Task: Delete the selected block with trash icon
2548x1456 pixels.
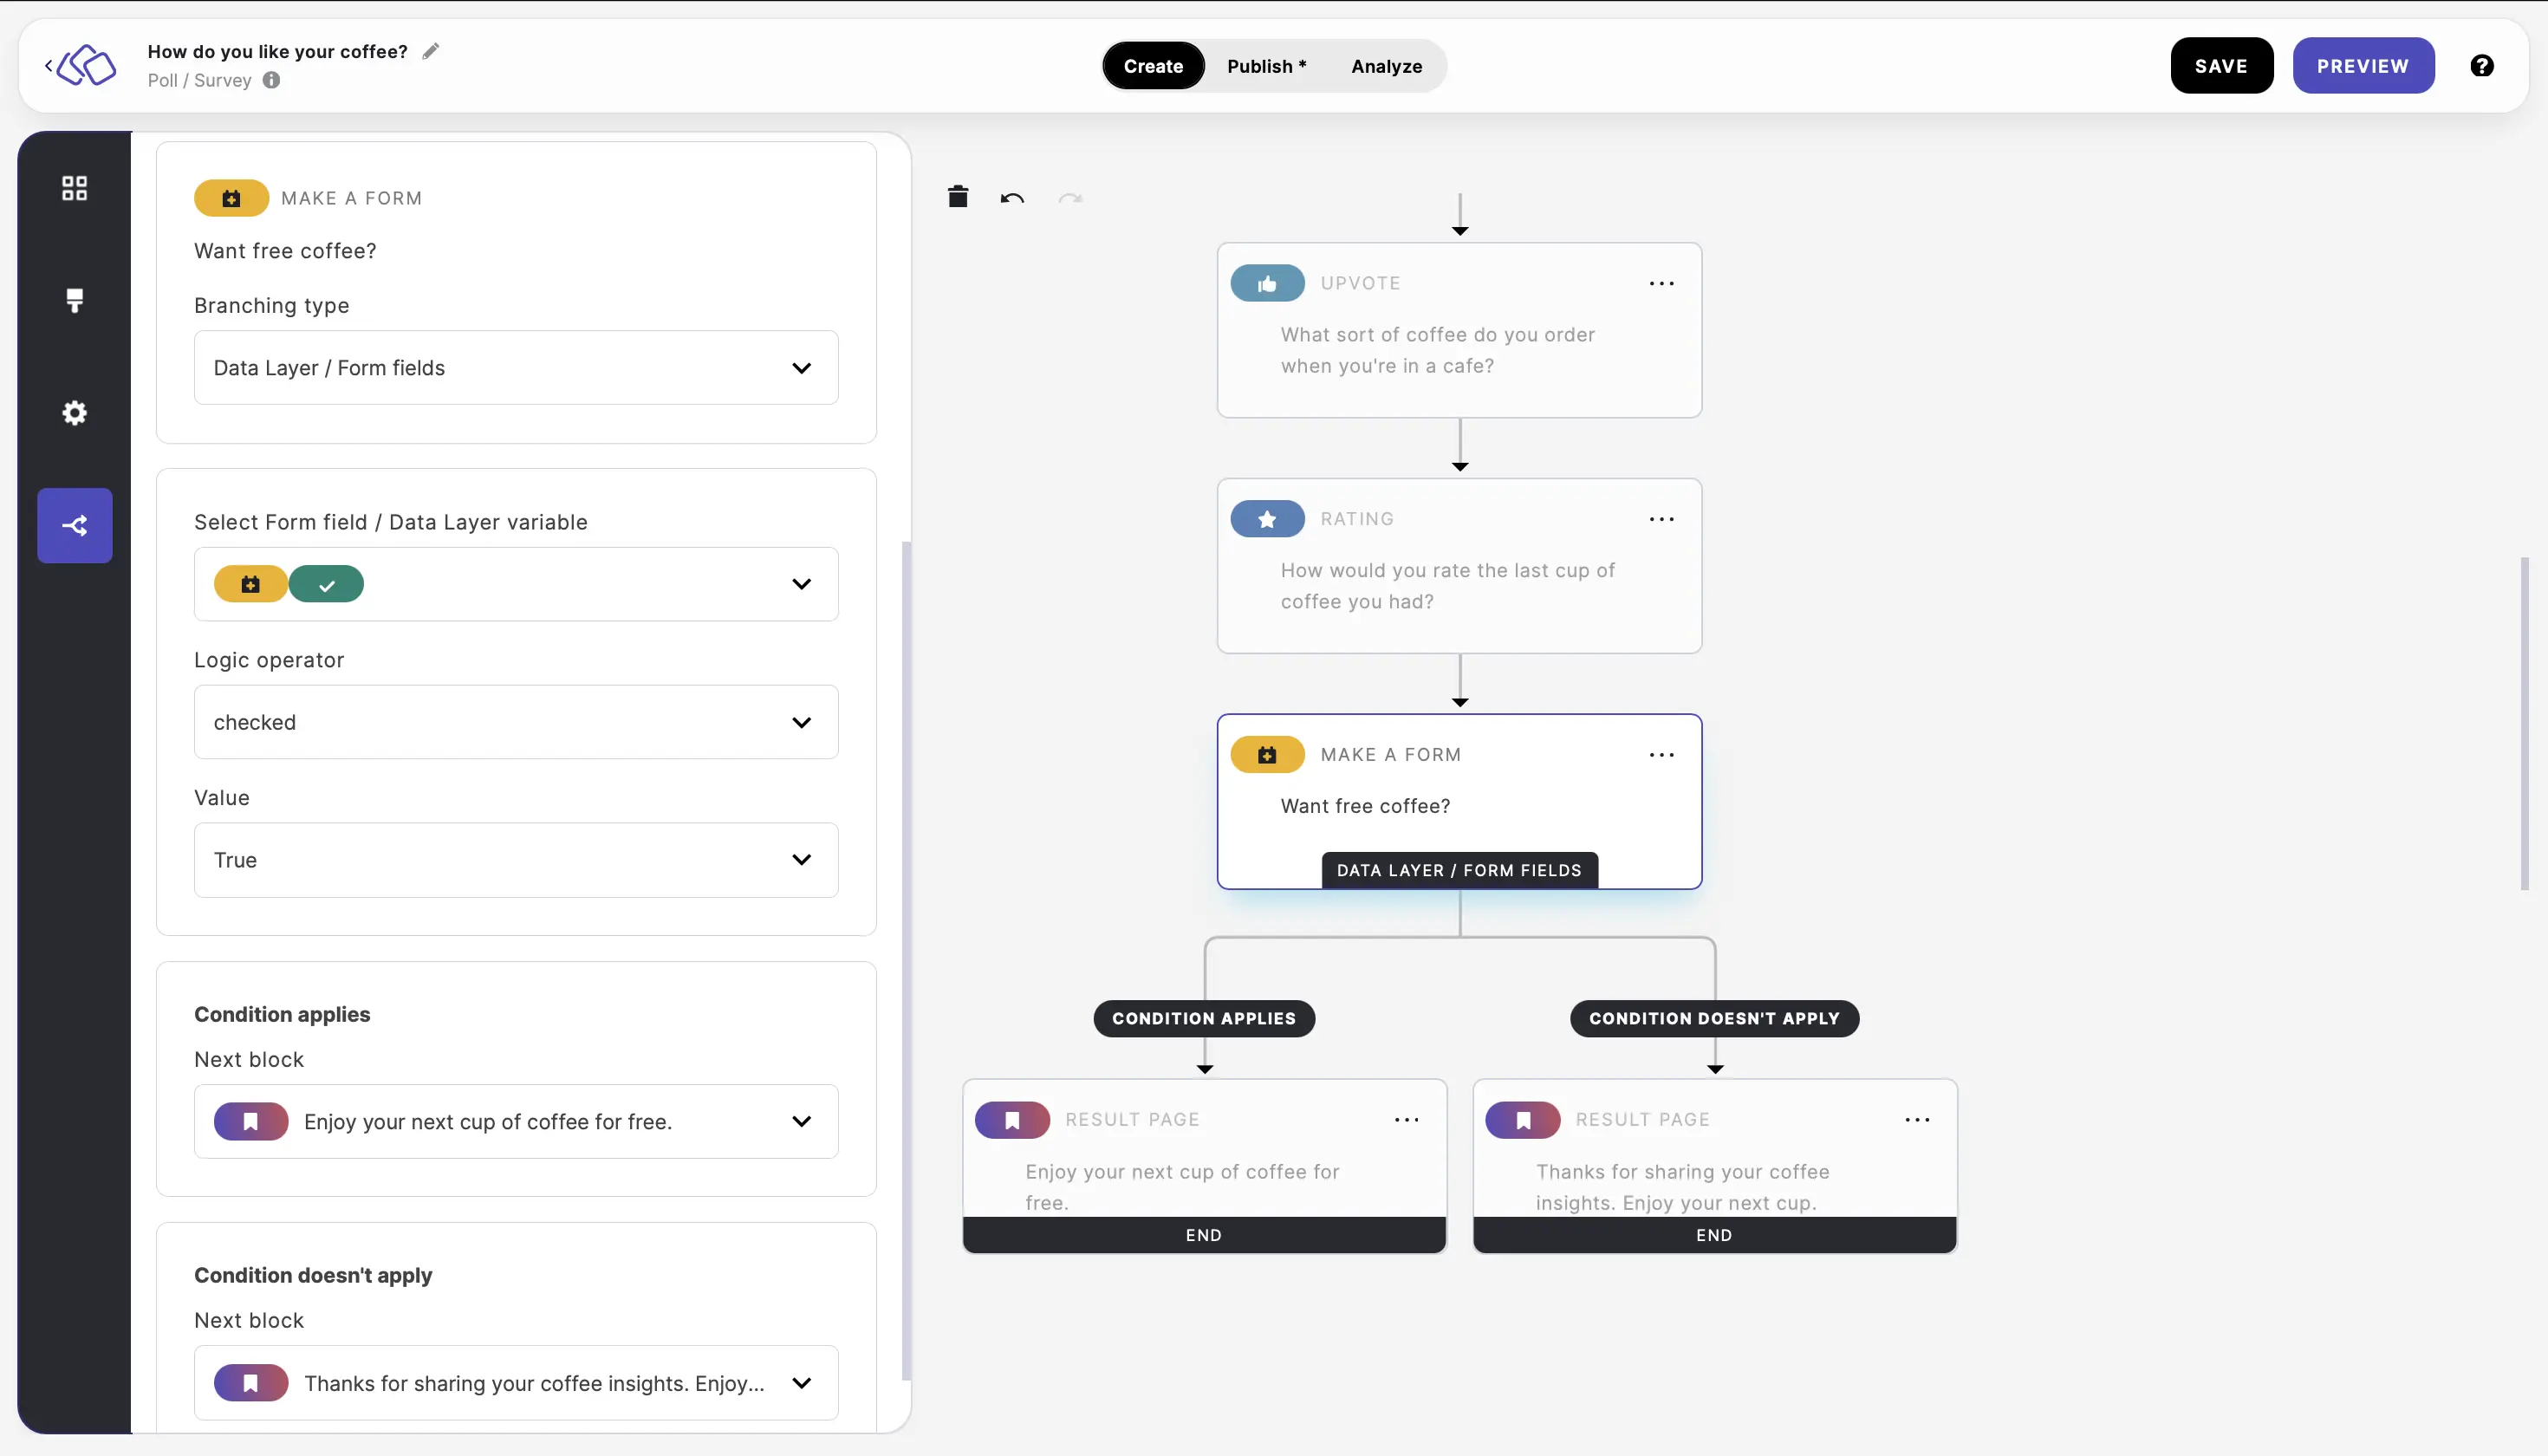Action: [958, 196]
